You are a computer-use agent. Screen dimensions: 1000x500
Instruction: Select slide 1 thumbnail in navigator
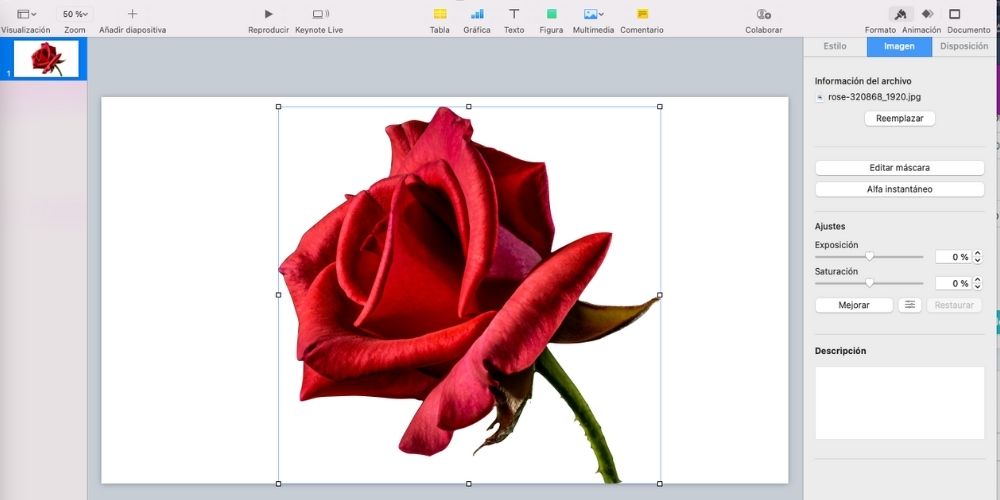coord(47,59)
